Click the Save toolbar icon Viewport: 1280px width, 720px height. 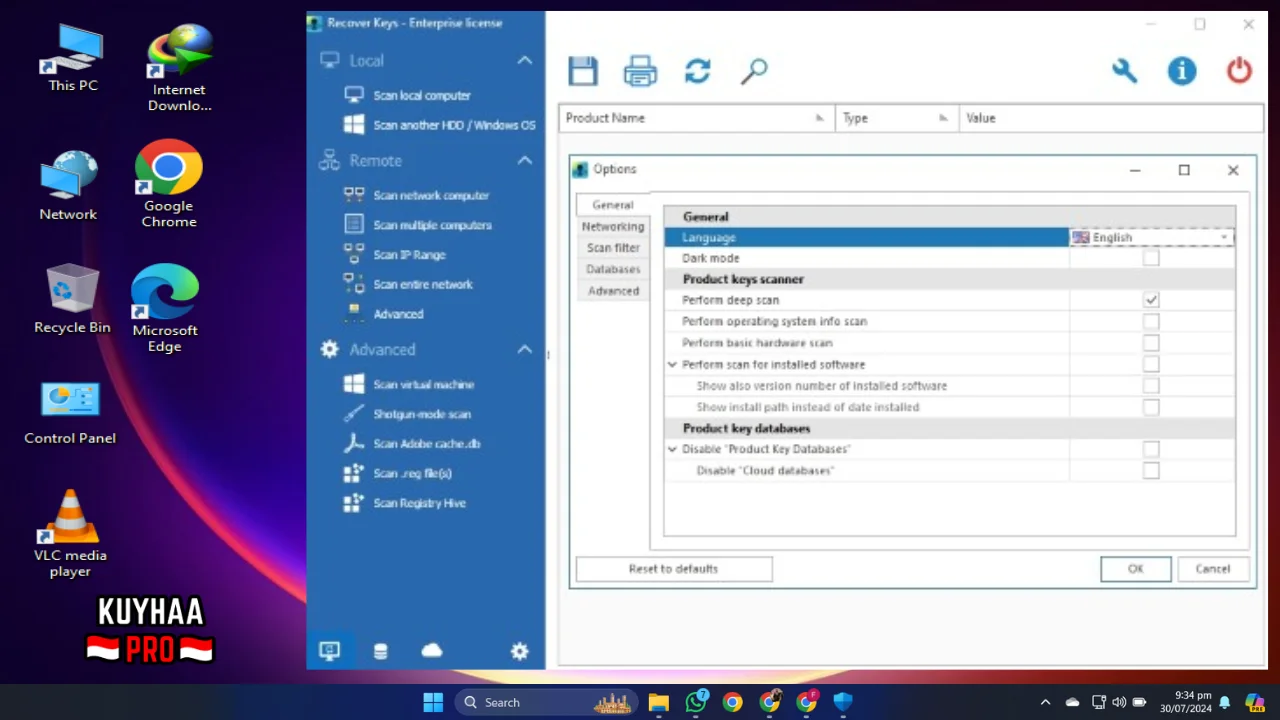pyautogui.click(x=583, y=71)
